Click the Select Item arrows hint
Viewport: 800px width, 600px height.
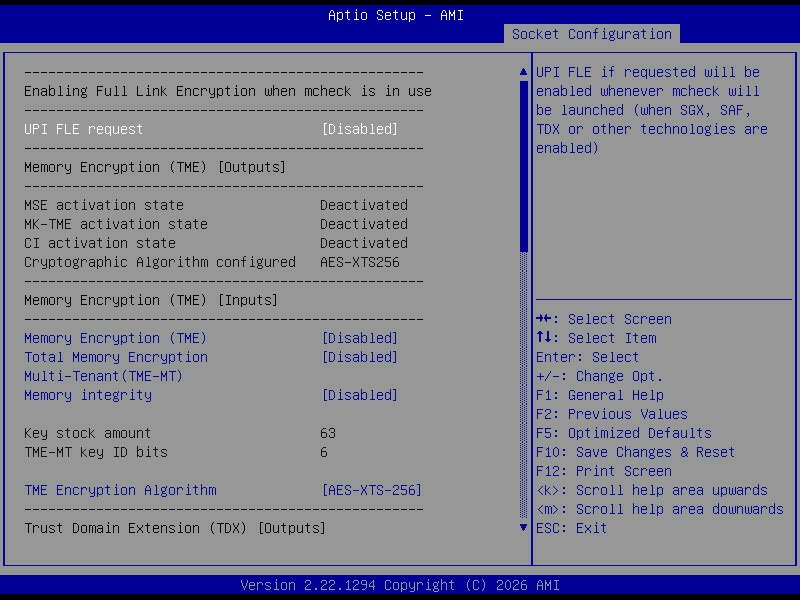tap(596, 338)
